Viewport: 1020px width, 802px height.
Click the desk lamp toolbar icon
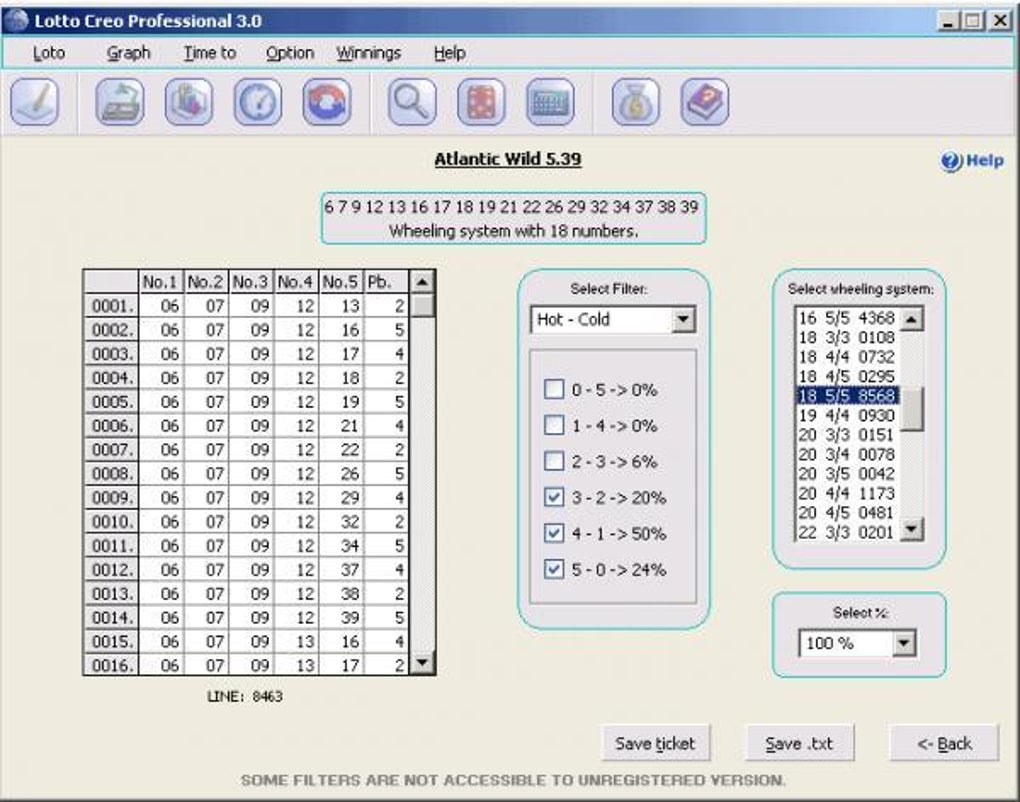click(120, 102)
